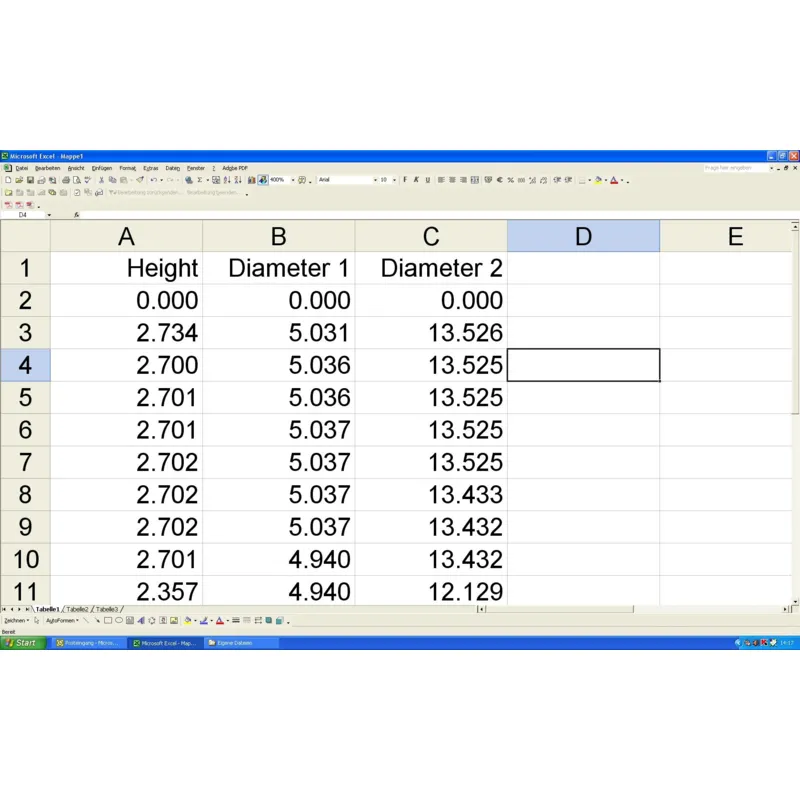Click the Cut scissors icon
Image resolution: width=800 pixels, height=800 pixels.
(101, 180)
